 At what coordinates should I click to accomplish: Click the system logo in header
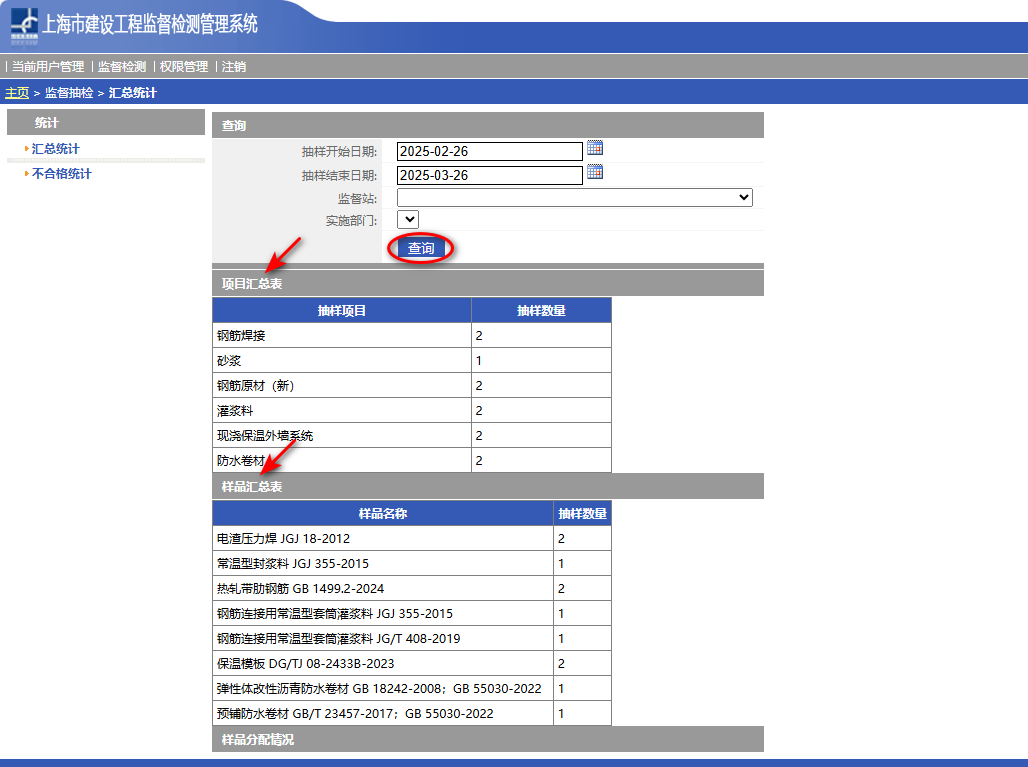(26, 26)
